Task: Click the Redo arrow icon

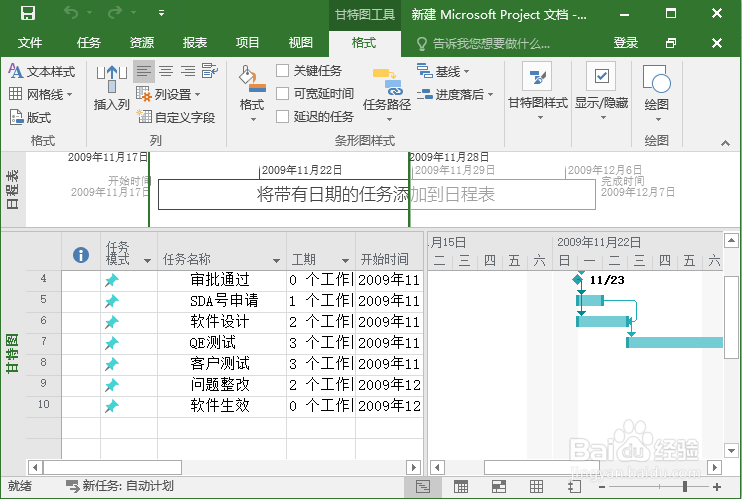Action: pos(115,12)
